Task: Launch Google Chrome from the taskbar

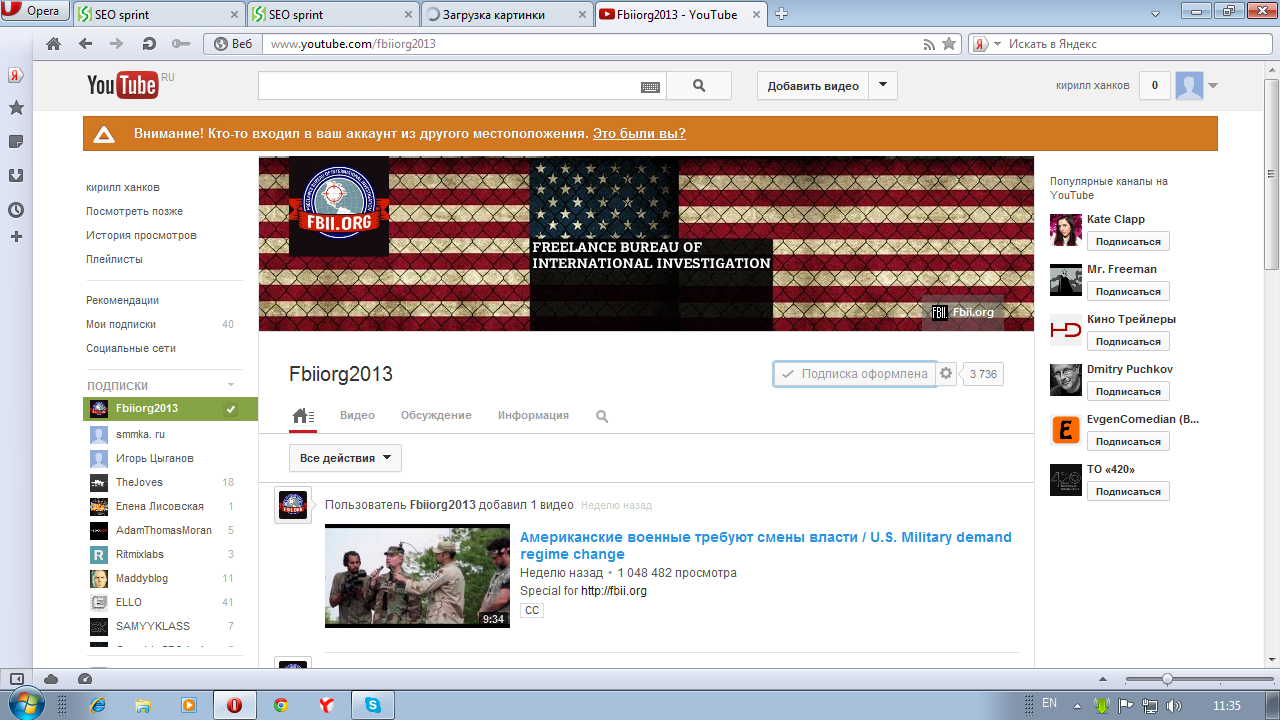Action: point(281,705)
